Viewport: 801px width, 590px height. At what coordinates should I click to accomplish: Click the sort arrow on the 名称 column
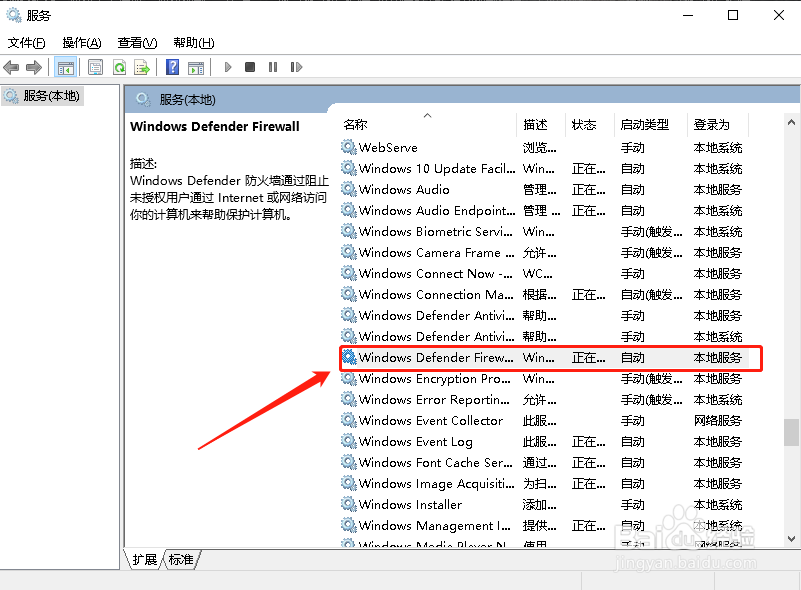pos(428,115)
